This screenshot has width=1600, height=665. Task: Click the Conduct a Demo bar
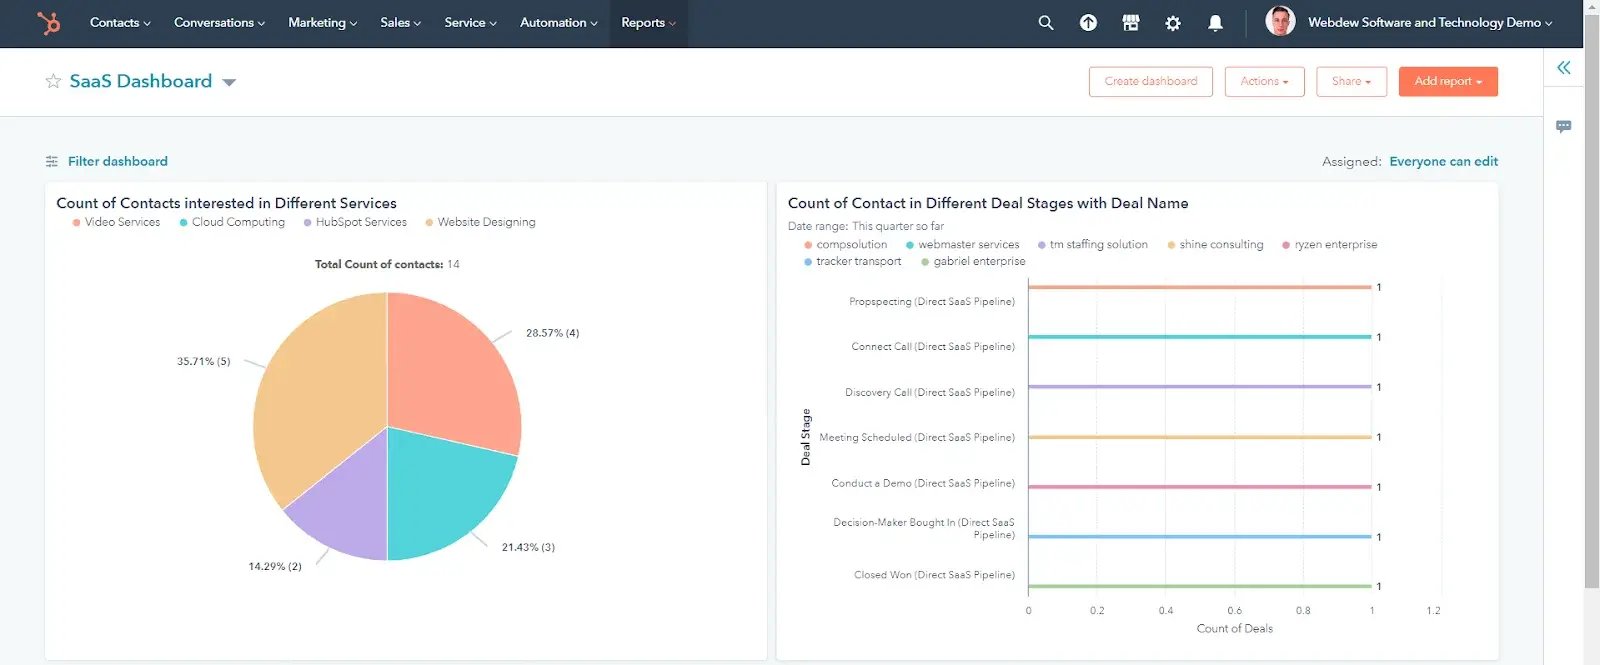click(1200, 487)
